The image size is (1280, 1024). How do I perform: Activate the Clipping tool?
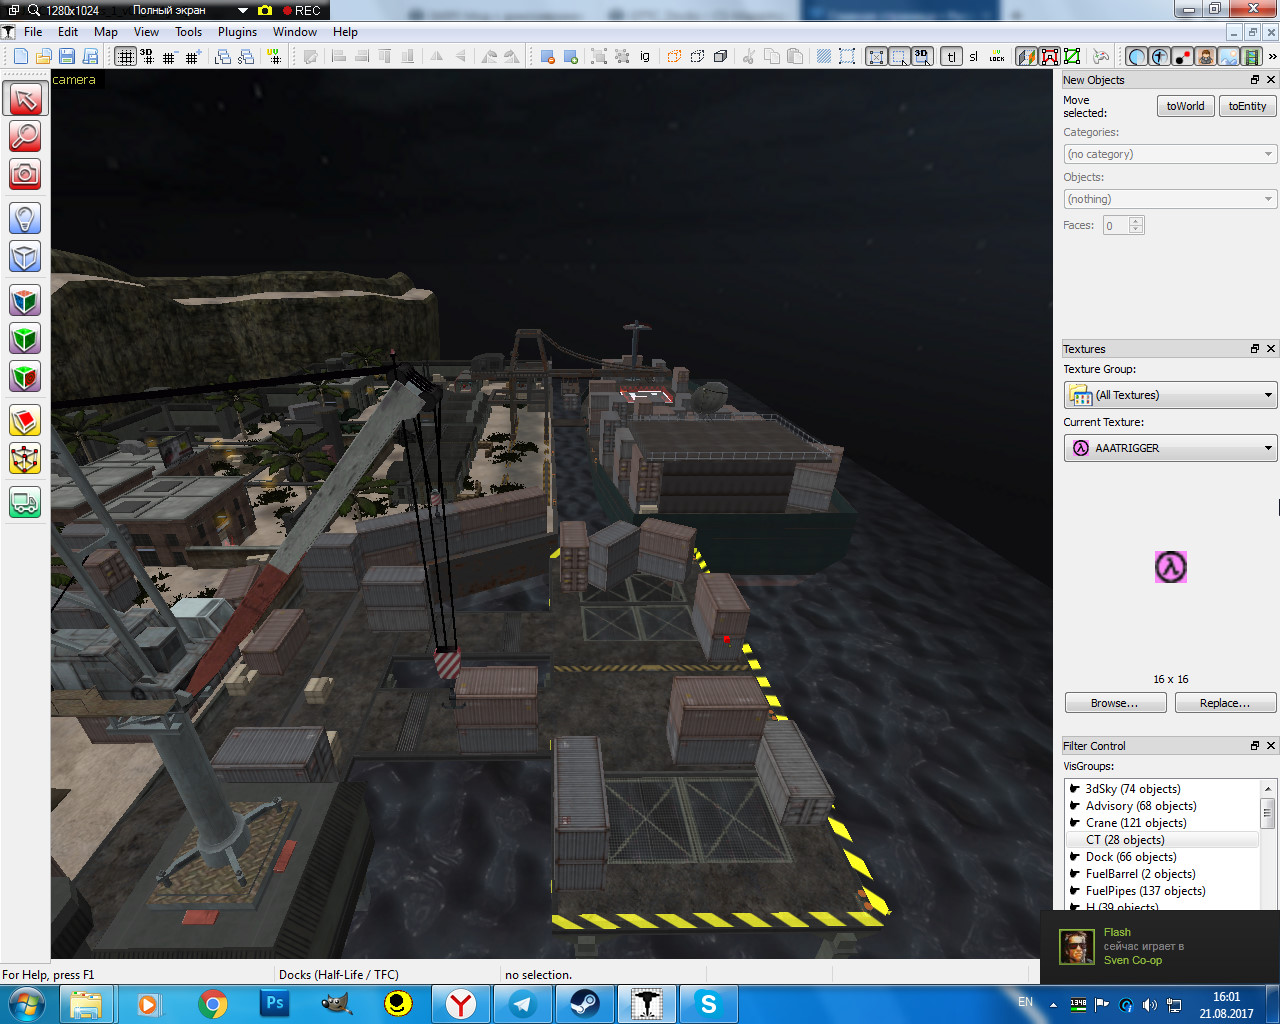(25, 421)
